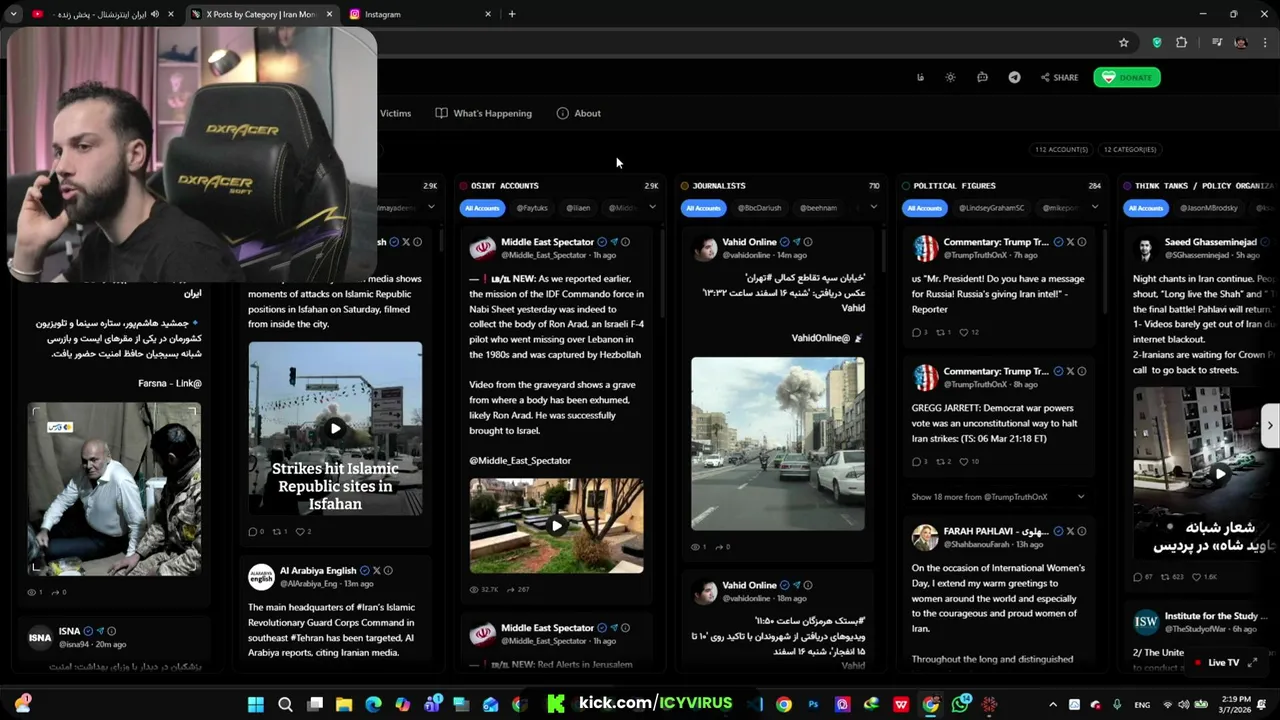This screenshot has height=720, width=1280.
Task: Open Windows taskbar search
Action: click(x=285, y=705)
